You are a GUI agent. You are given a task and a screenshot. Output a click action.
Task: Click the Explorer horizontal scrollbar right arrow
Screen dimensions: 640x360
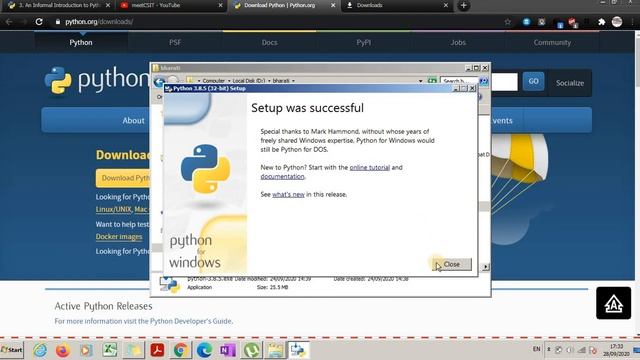485,267
